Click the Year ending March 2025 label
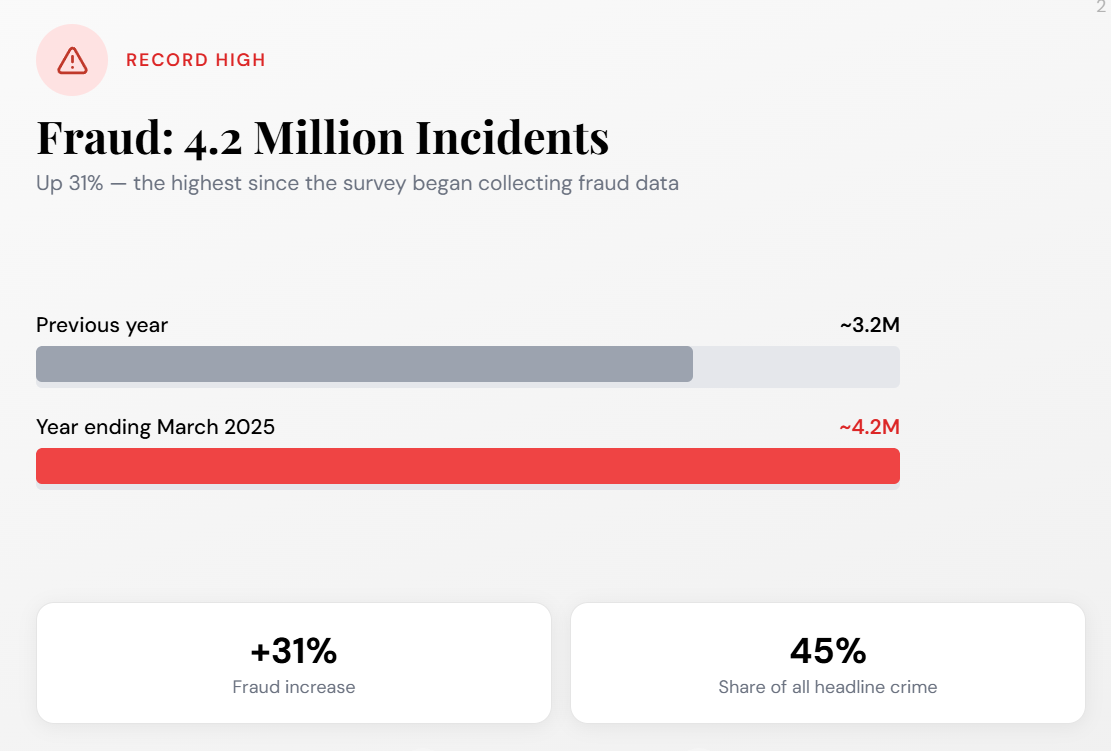 (x=155, y=427)
